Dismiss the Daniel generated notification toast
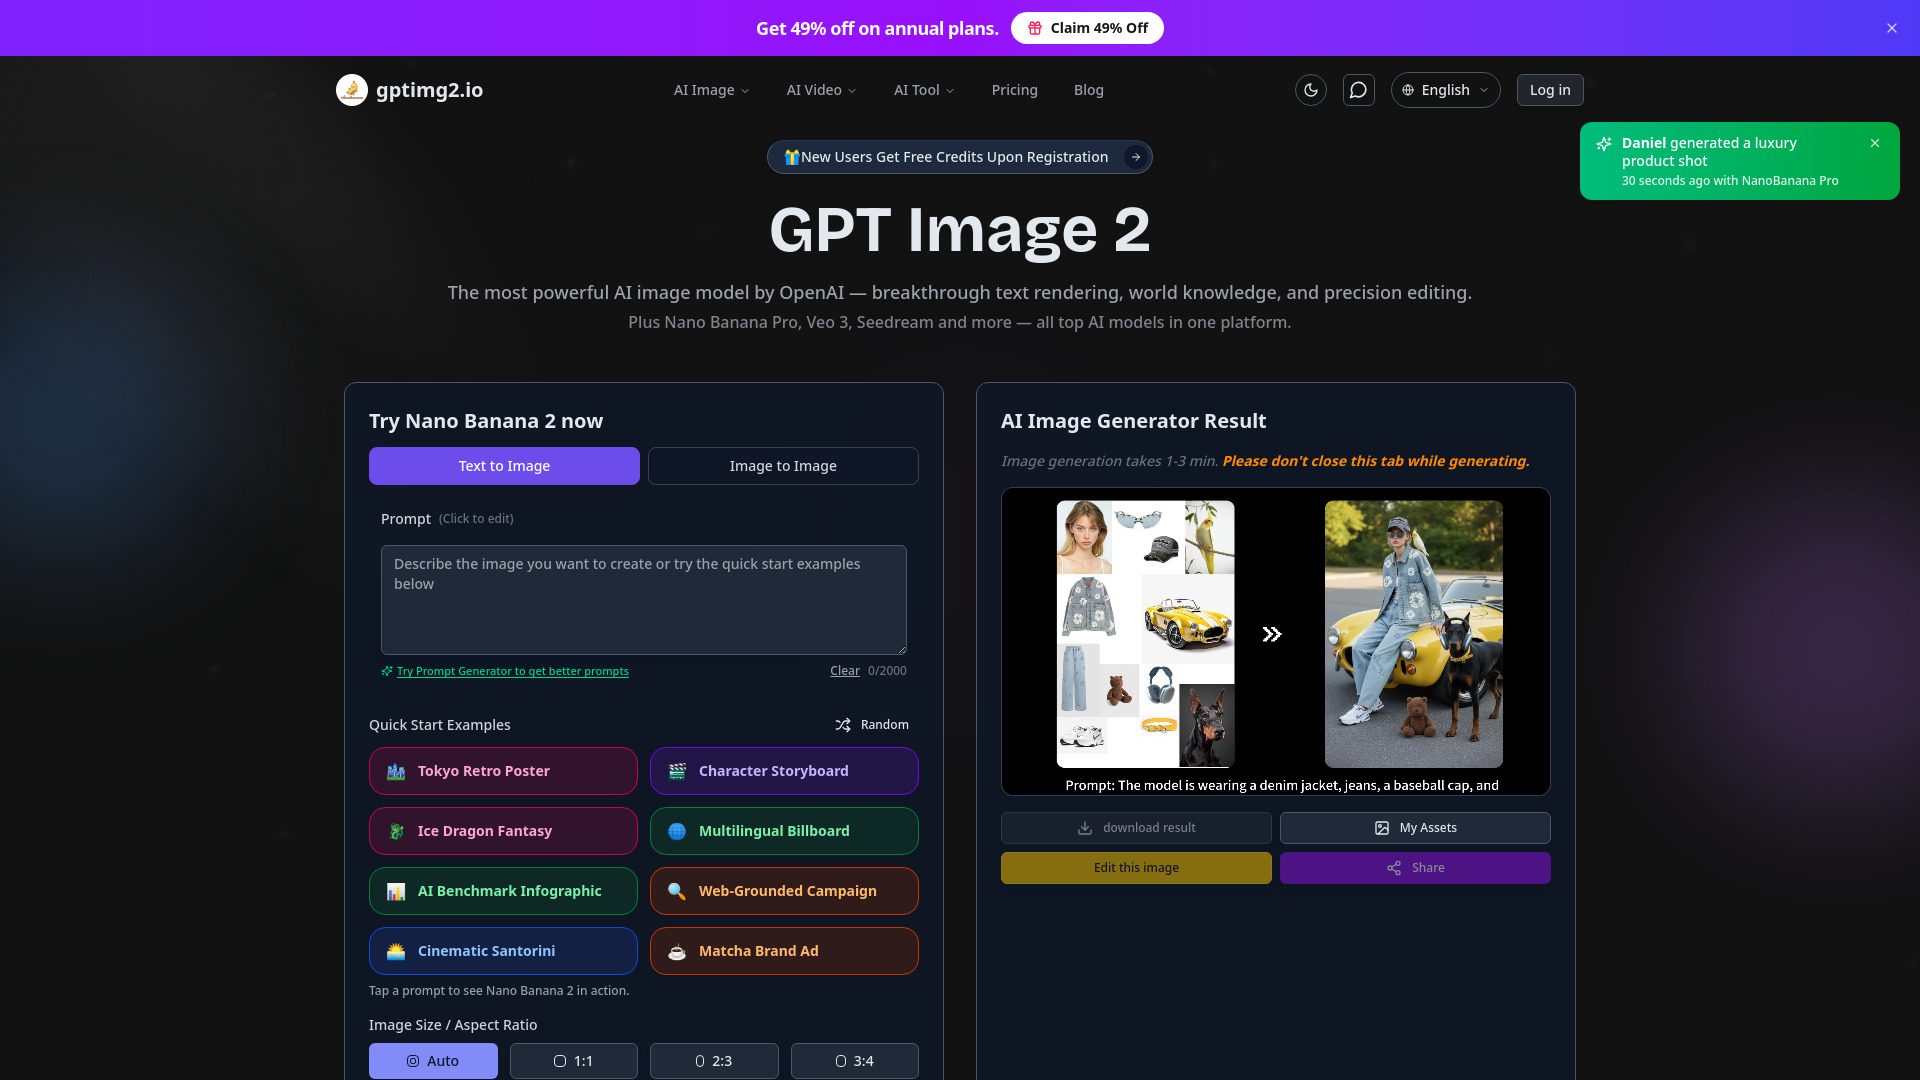The height and width of the screenshot is (1080, 1920). coord(1875,143)
